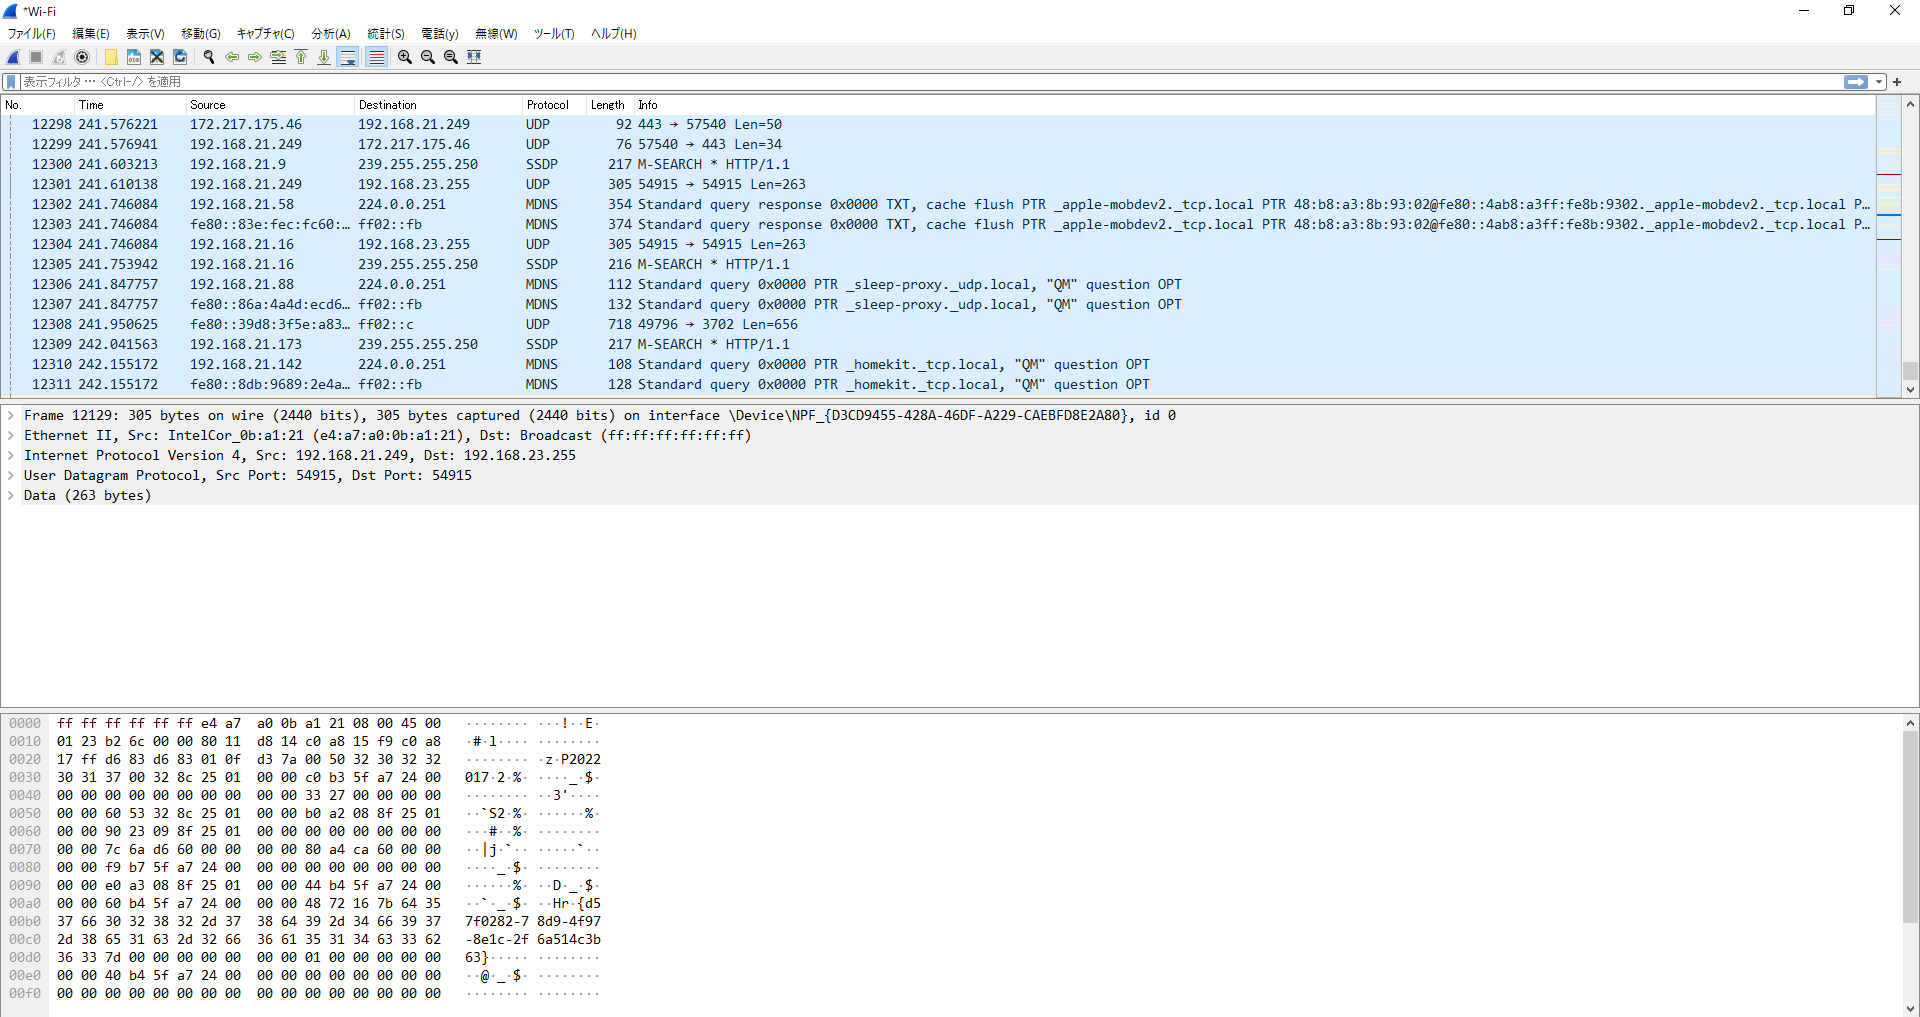Open the ファイル(F) menu
The height and width of the screenshot is (1017, 1920).
pos(32,33)
